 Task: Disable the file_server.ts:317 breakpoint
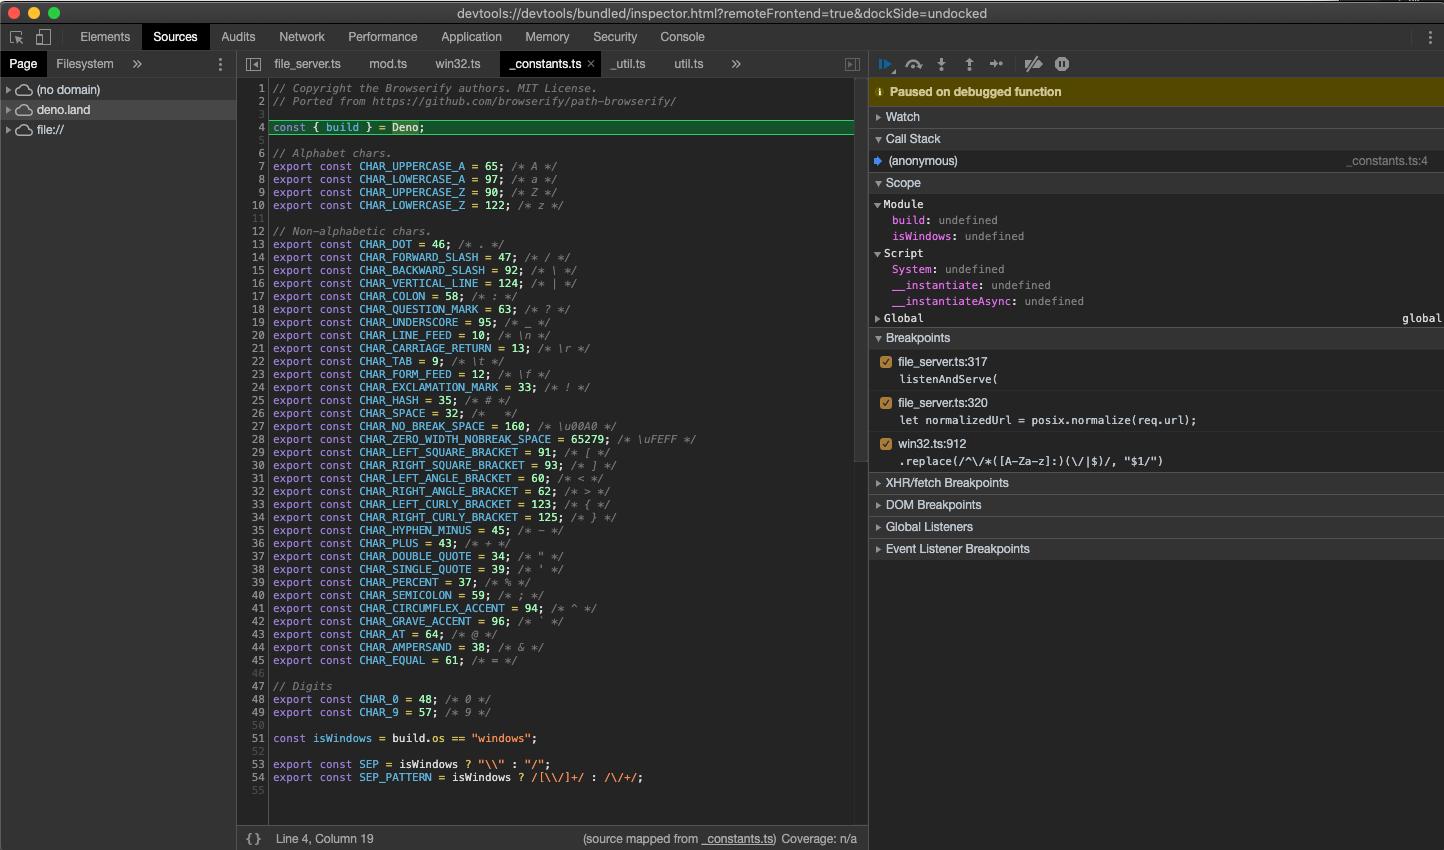point(884,361)
